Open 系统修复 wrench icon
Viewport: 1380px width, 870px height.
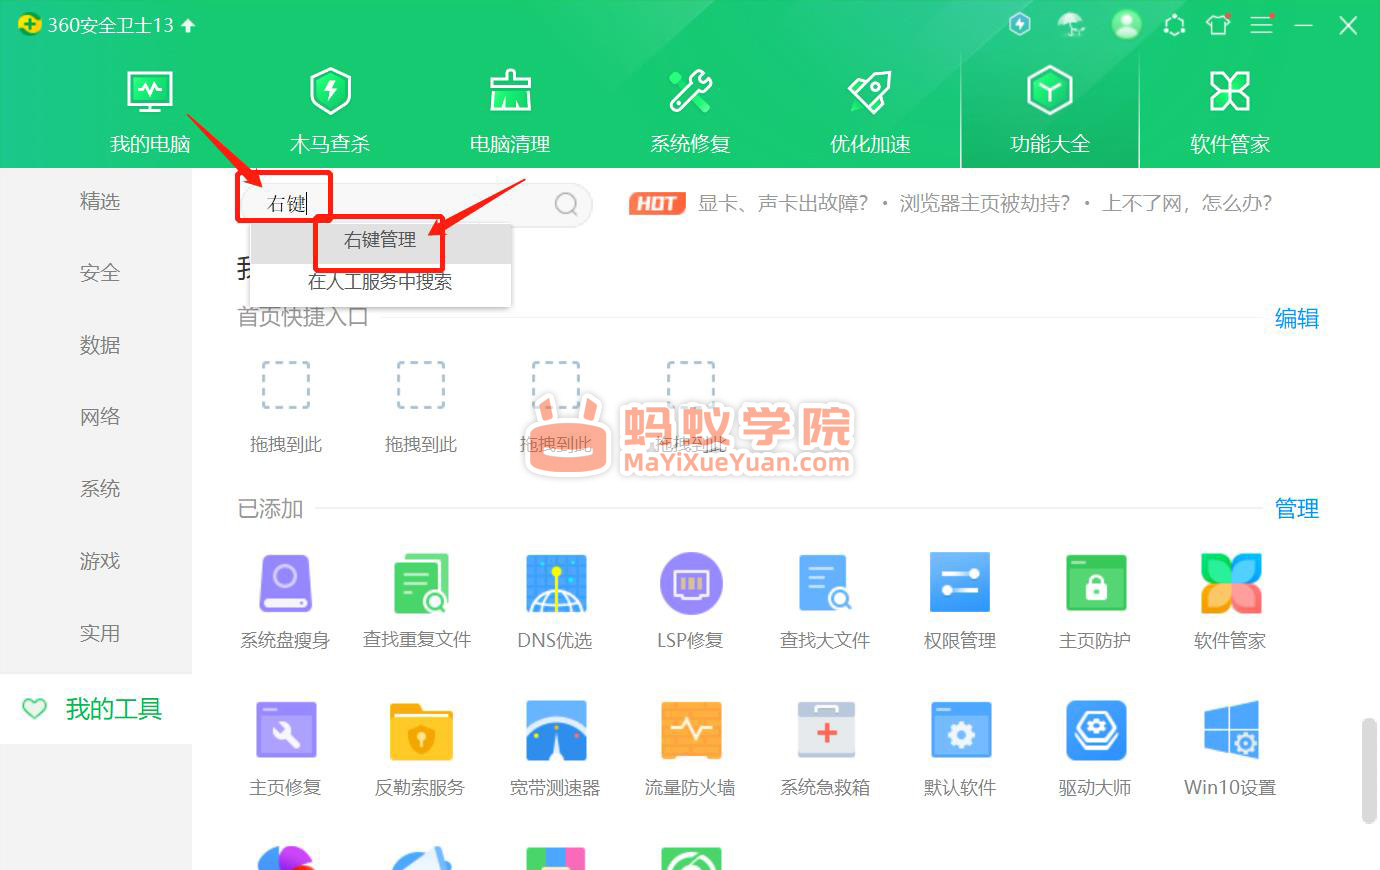[690, 91]
